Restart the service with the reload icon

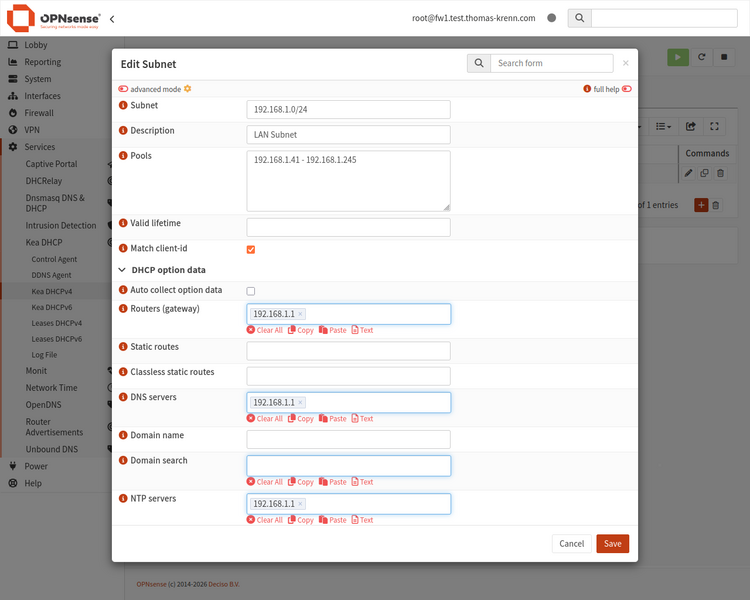click(x=701, y=57)
